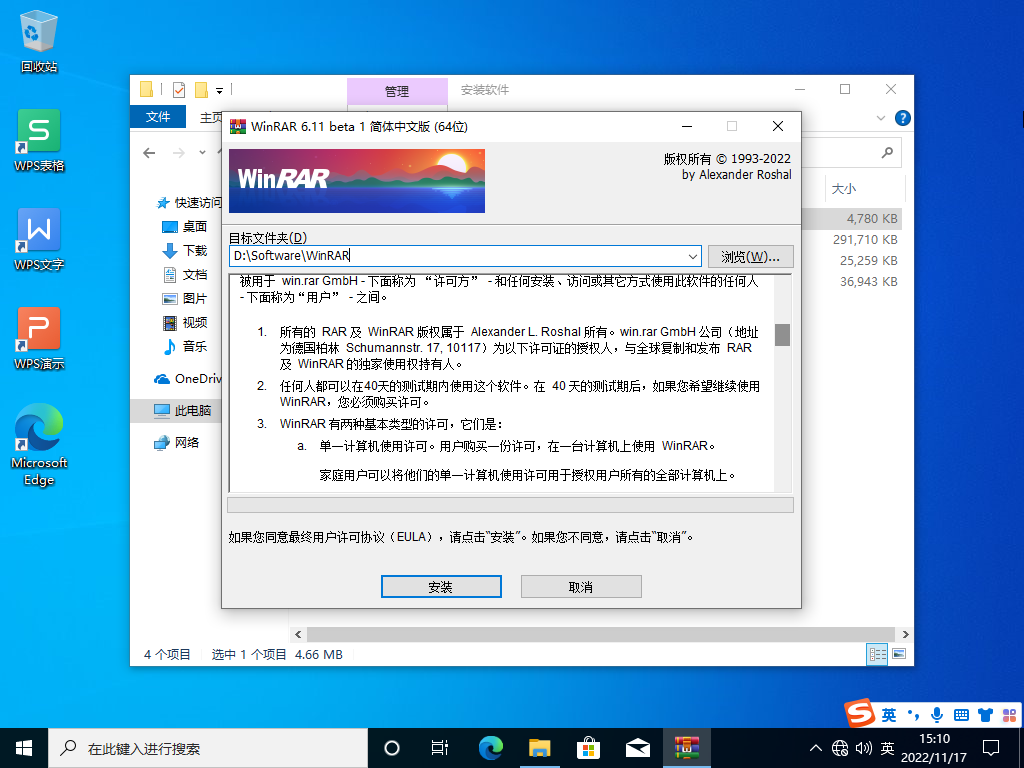Screen dimensions: 1024x768
Task: Click Explorer help question mark icon
Action: coord(902,118)
